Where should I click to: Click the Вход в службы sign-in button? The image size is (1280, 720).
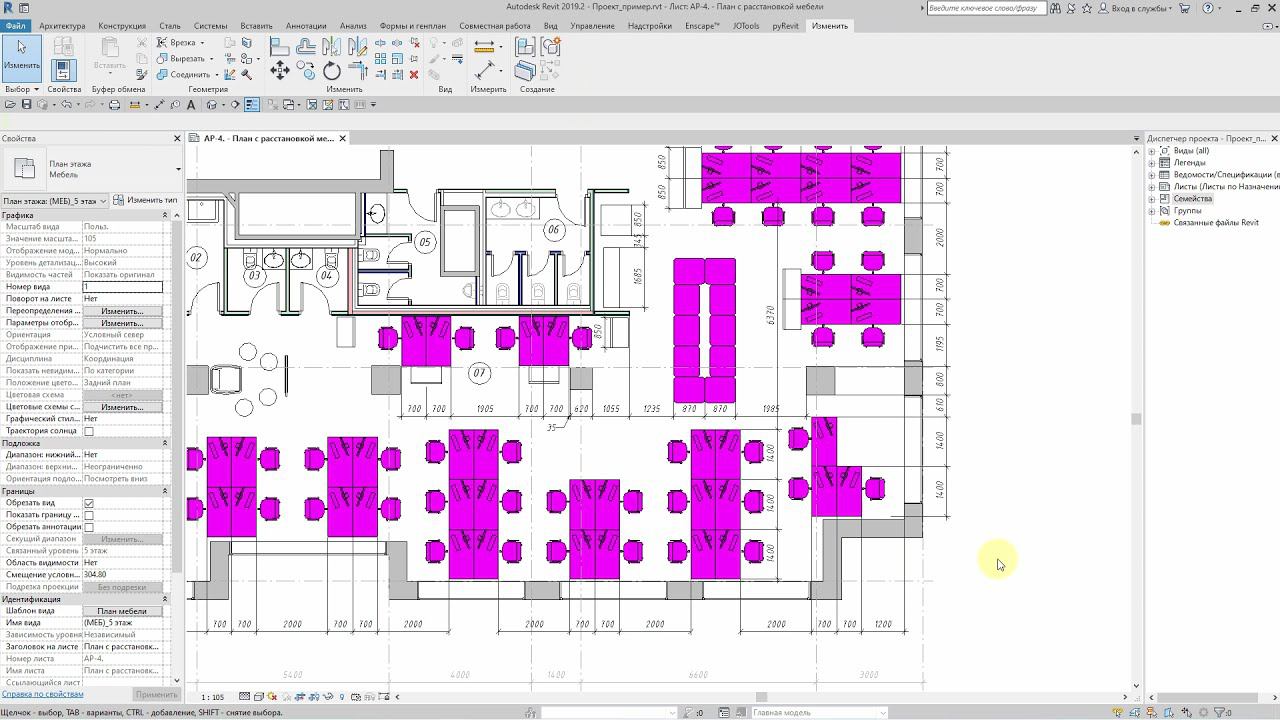(1133, 8)
